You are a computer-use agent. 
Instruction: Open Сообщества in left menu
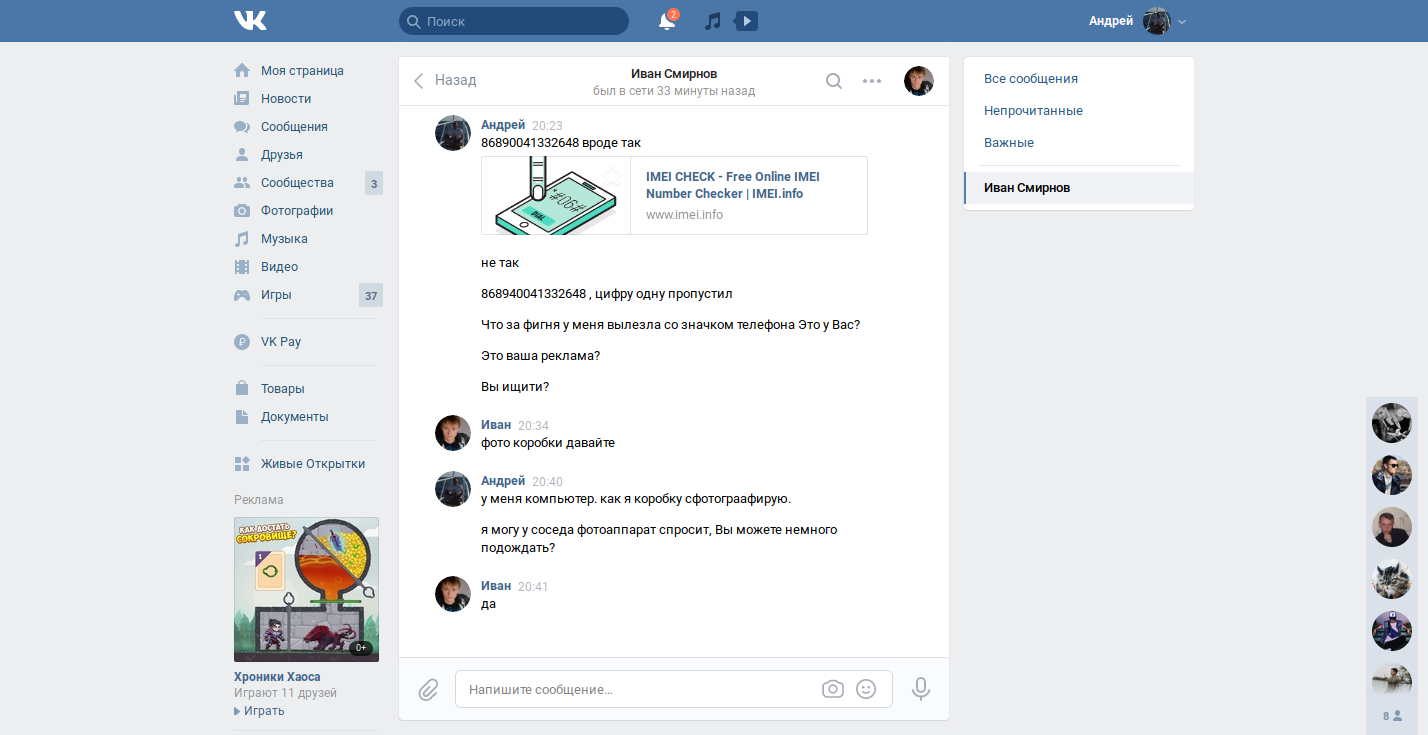[297, 183]
